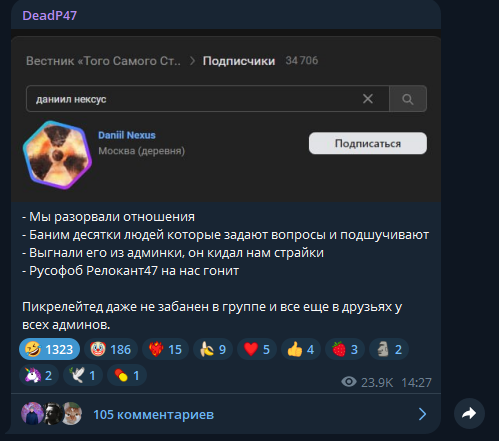Image resolution: width=499 pixels, height=441 pixels.
Task: Click the pill reaction with 1
Action: (x=127, y=375)
